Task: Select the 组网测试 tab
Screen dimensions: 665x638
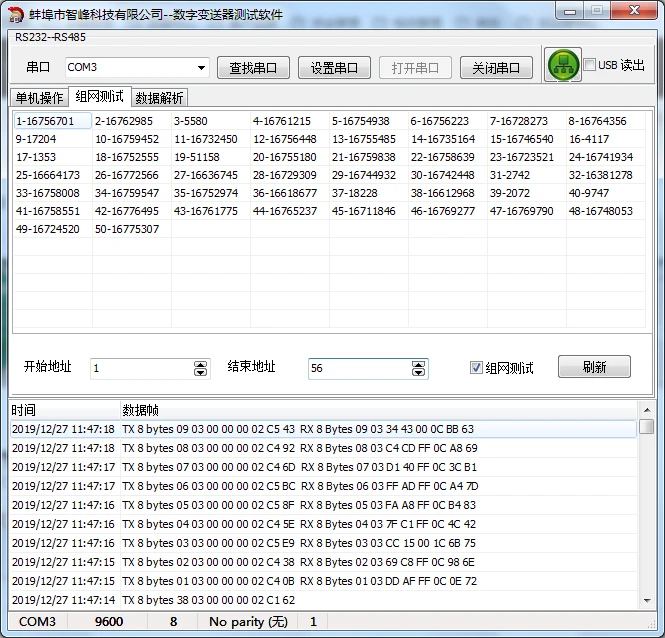Action: [x=100, y=96]
